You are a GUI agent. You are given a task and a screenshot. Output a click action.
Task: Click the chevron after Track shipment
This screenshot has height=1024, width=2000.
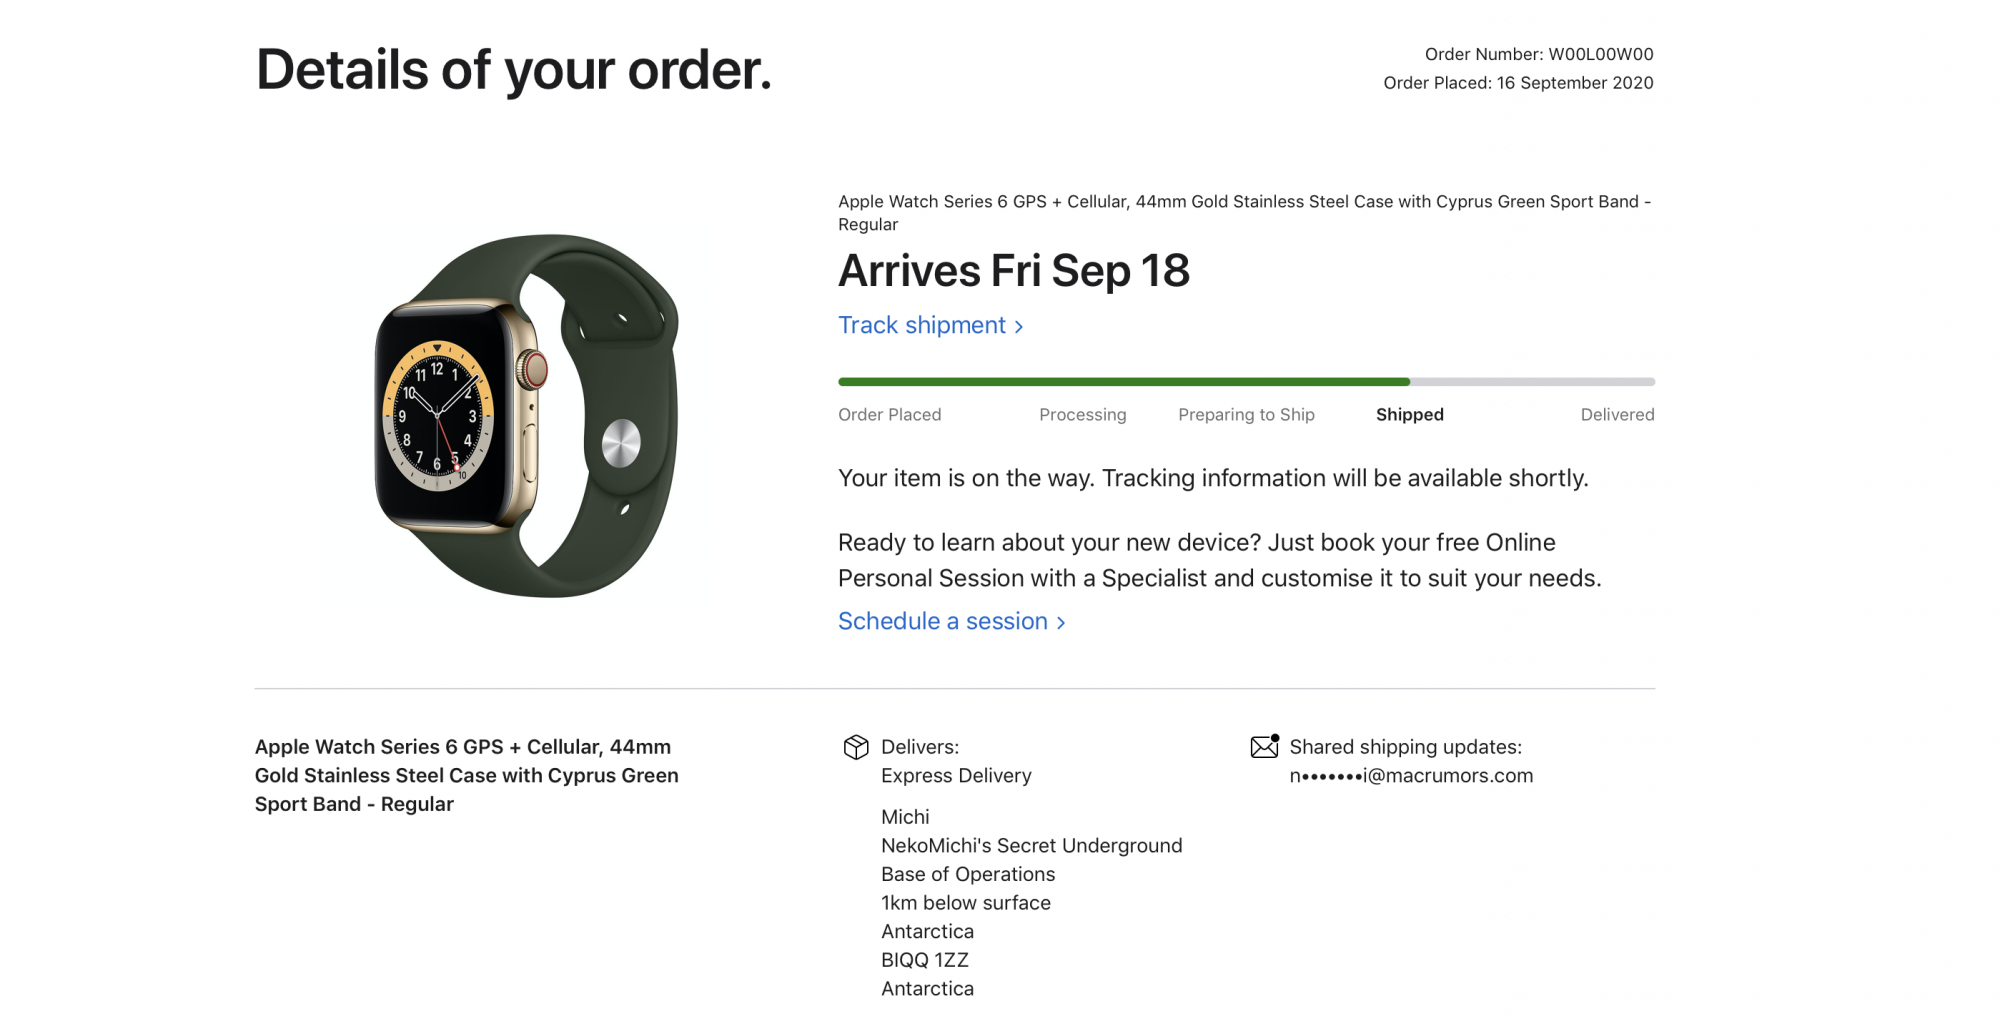[1019, 327]
